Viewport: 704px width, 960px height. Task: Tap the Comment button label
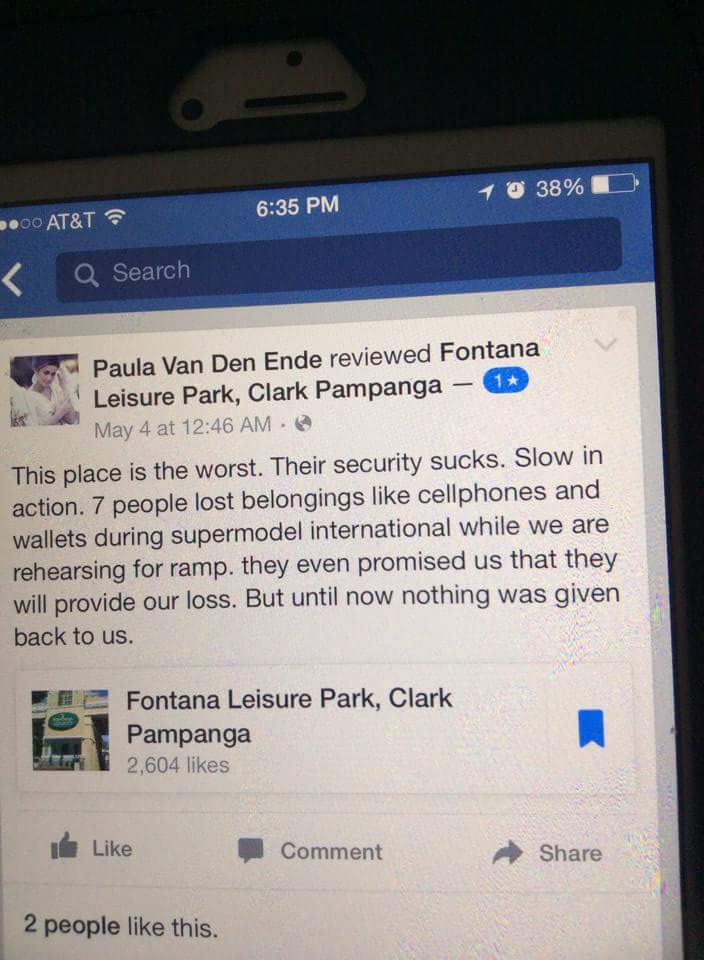(x=331, y=851)
